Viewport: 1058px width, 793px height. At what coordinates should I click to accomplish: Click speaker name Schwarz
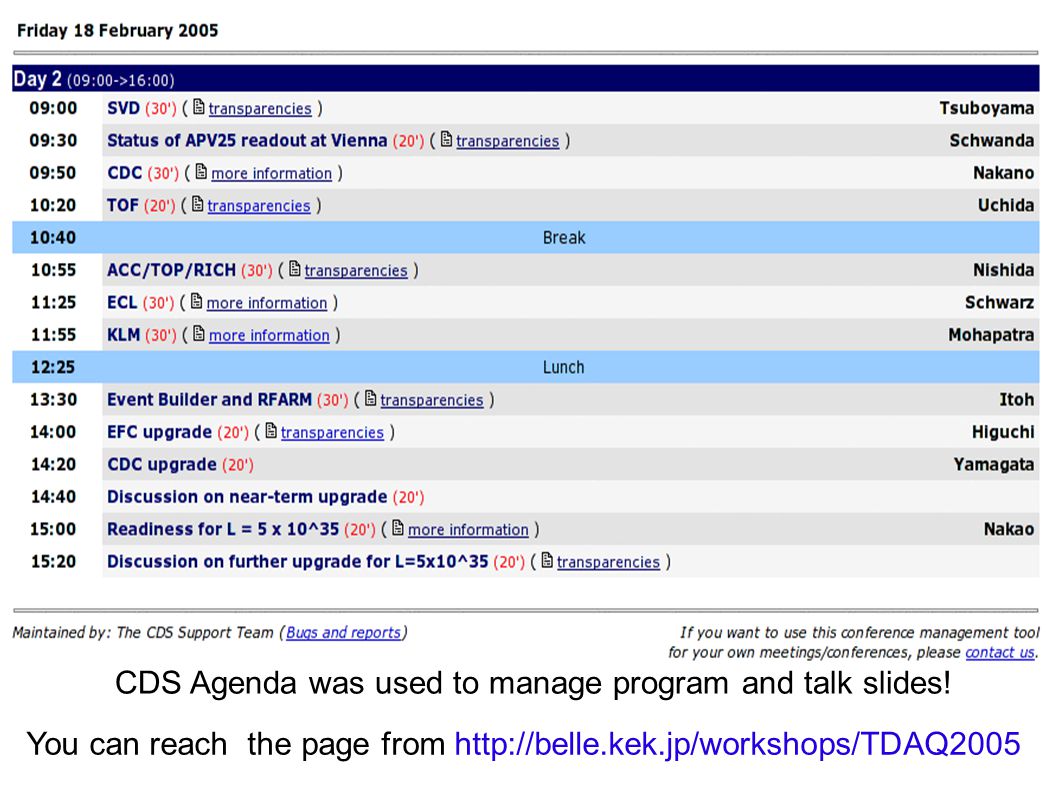[999, 302]
